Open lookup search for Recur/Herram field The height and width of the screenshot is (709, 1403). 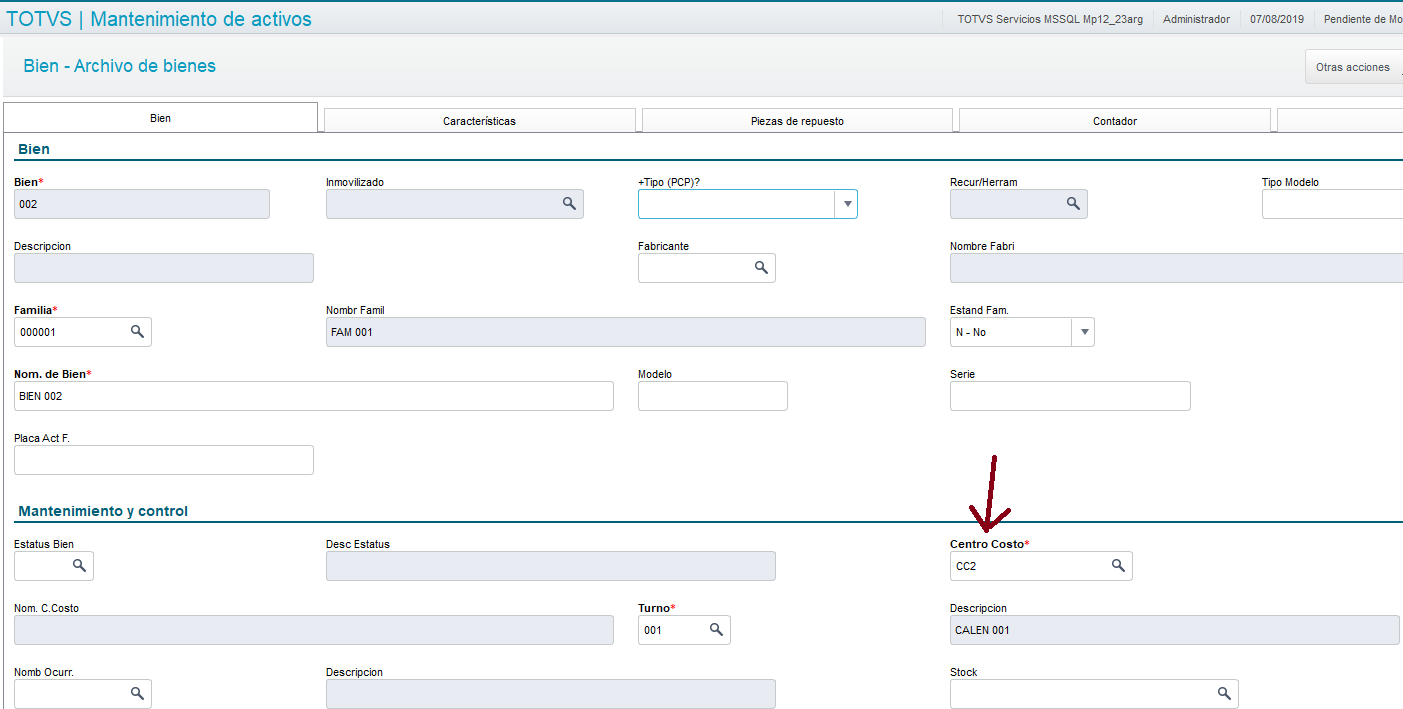point(1073,203)
